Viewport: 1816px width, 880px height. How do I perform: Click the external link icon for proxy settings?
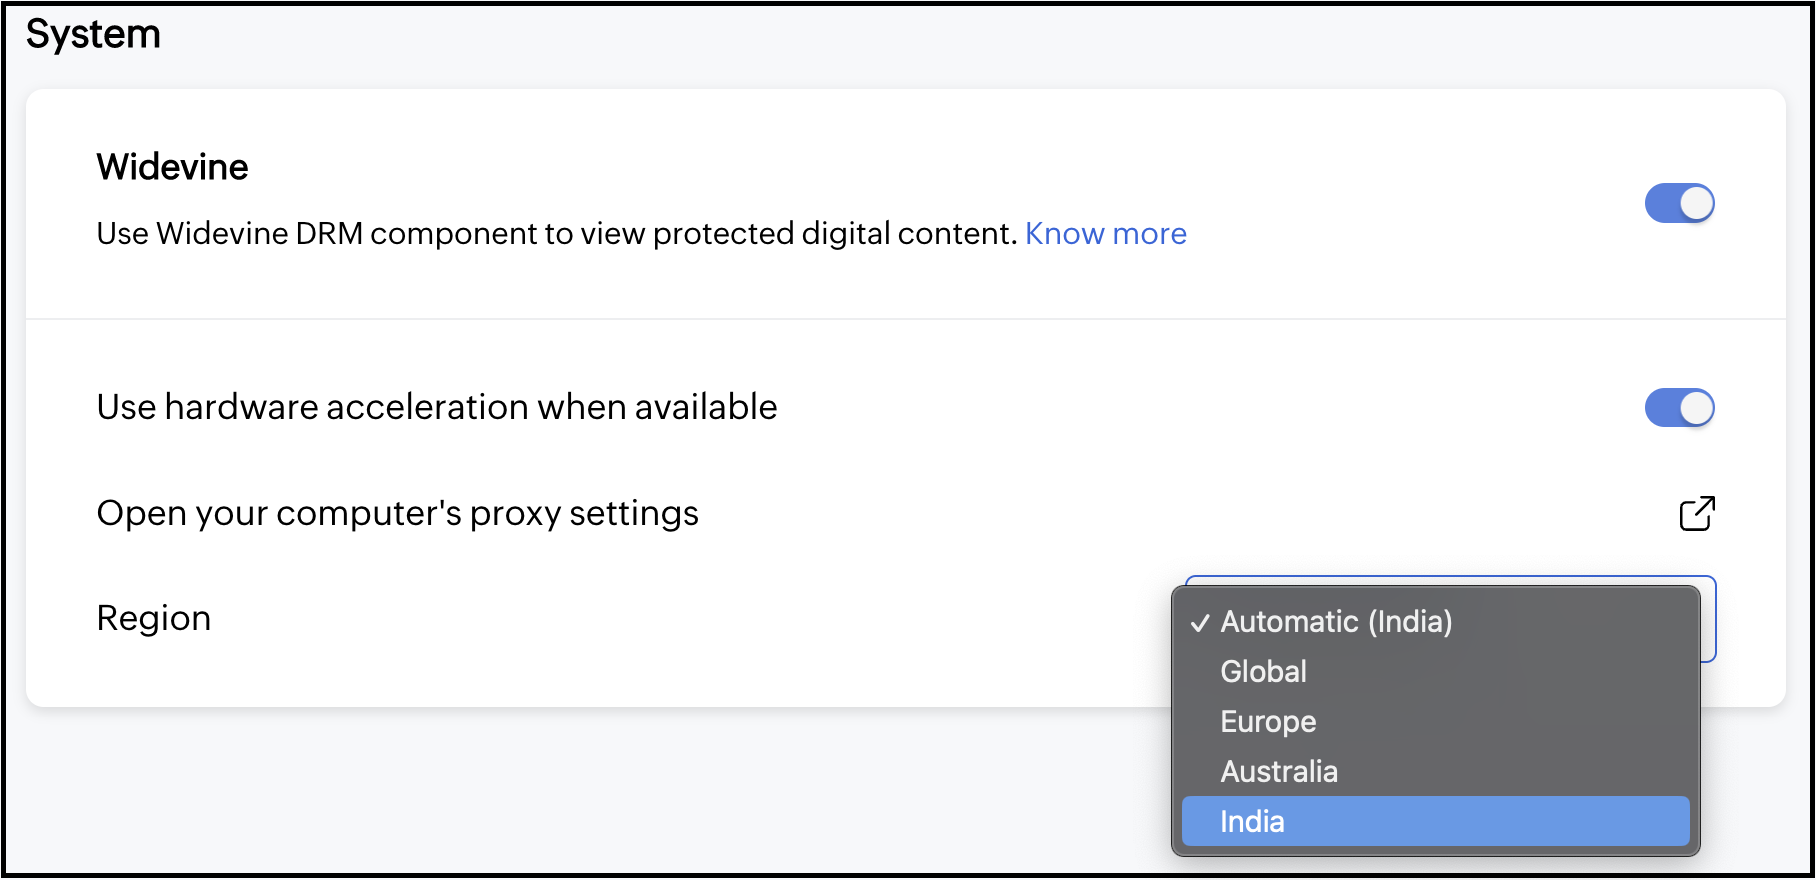tap(1697, 514)
